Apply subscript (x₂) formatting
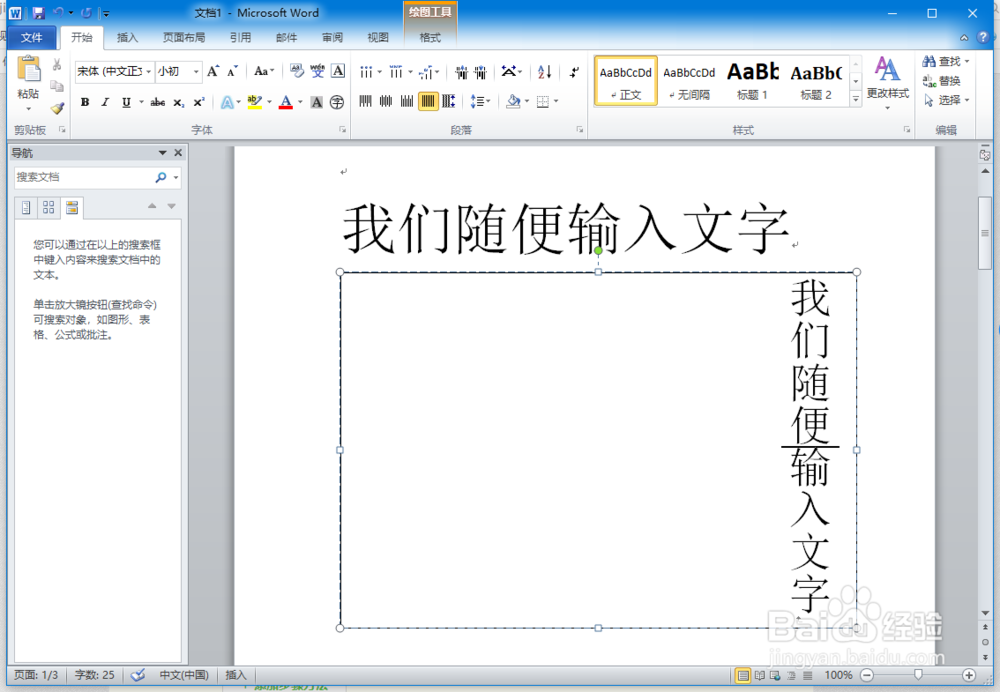The image size is (1000, 692). [x=179, y=102]
